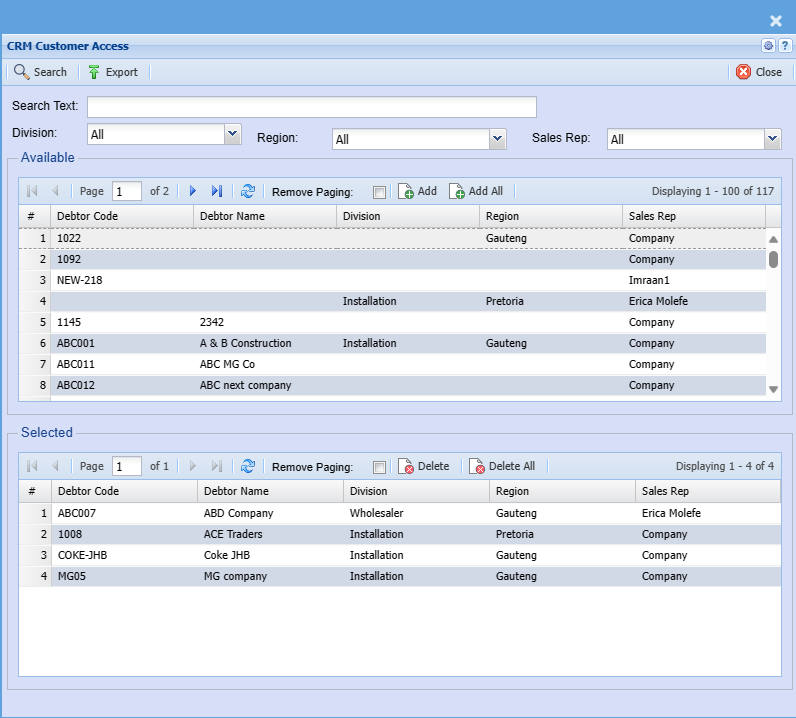Go to next page in Available grid
This screenshot has width=796, height=718.
pos(193,191)
